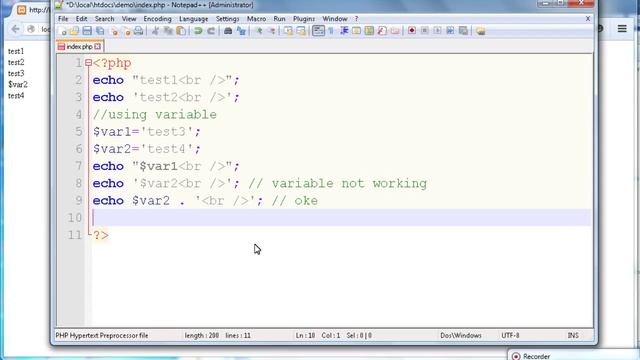Open the Settings menu
Viewport: 640px width, 360px height.
(x=227, y=19)
